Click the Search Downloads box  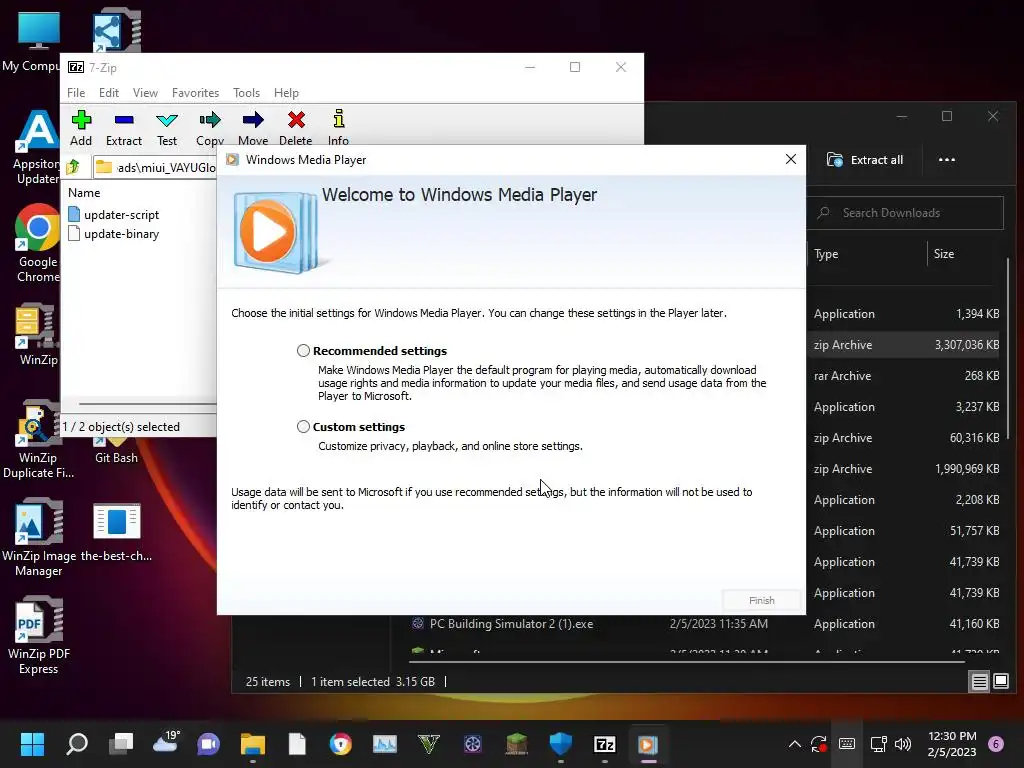(x=905, y=213)
